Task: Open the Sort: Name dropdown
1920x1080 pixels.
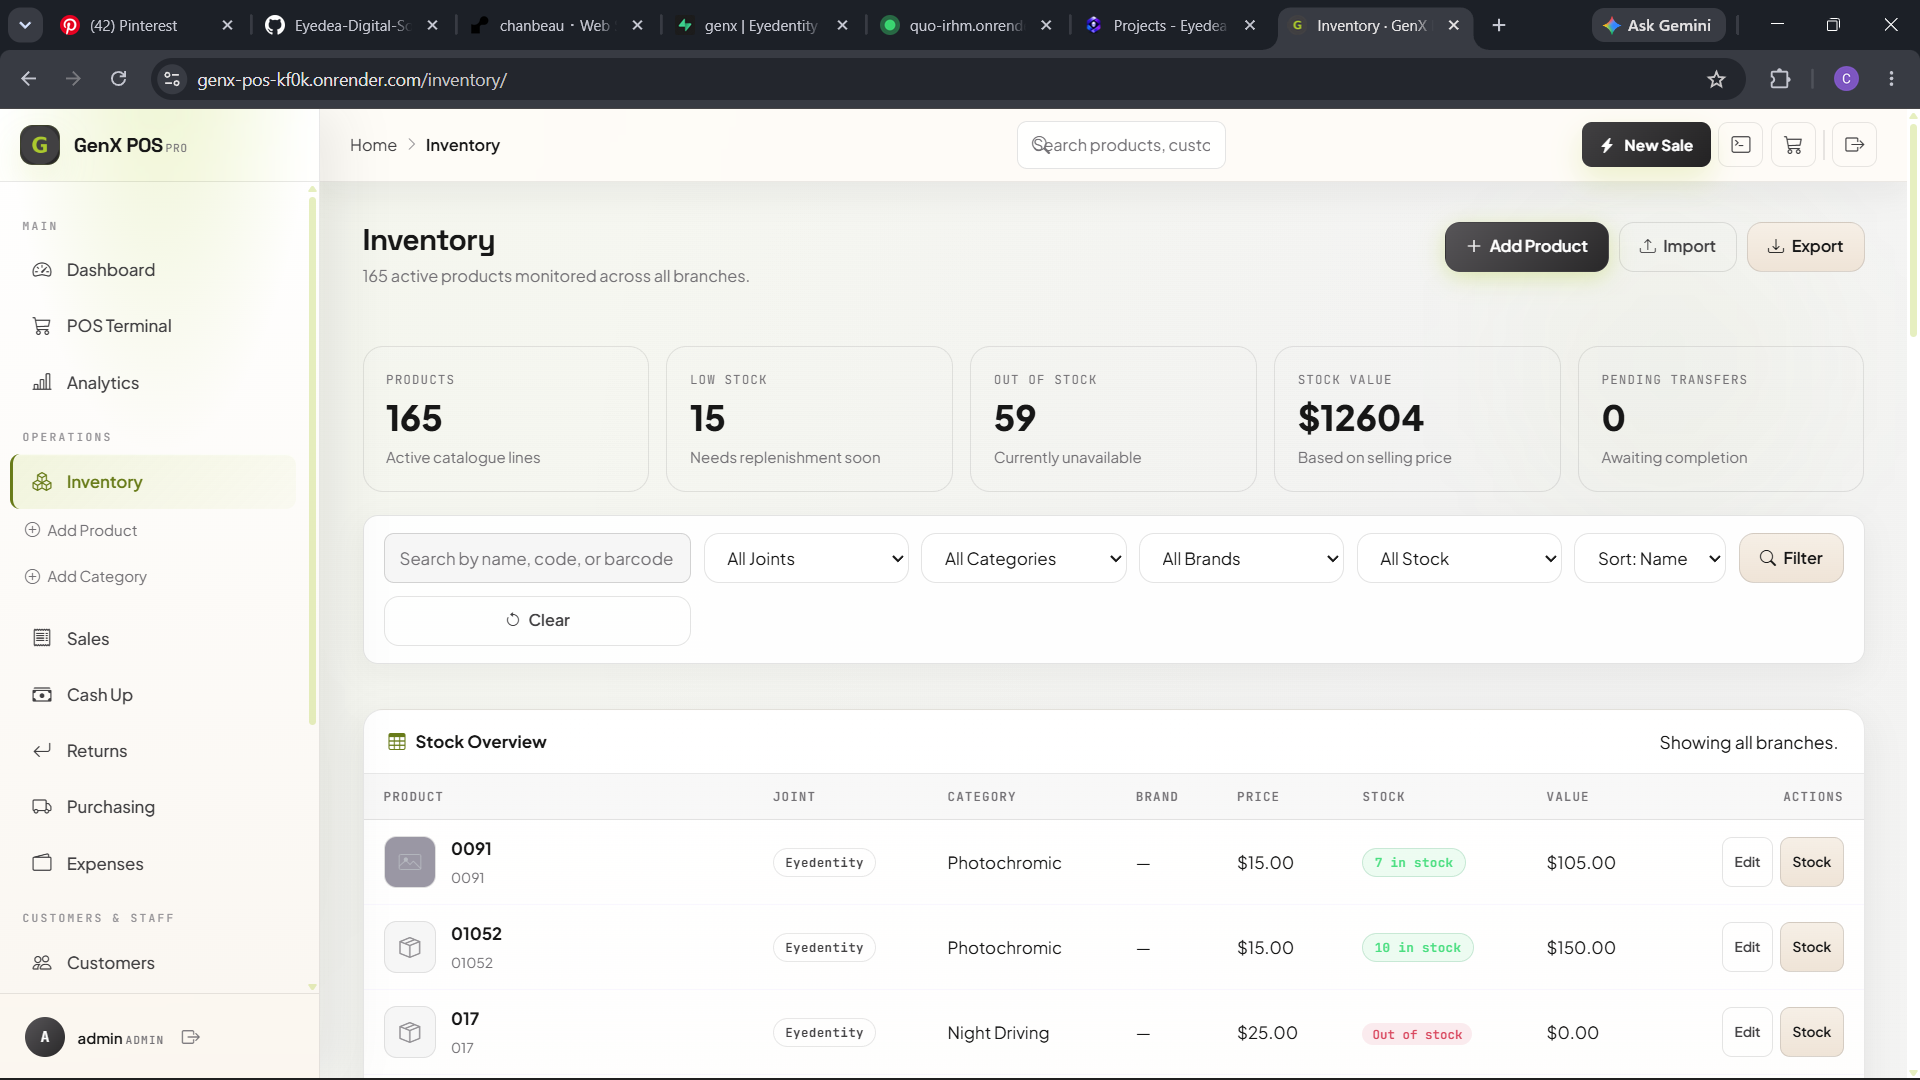Action: pyautogui.click(x=1650, y=558)
